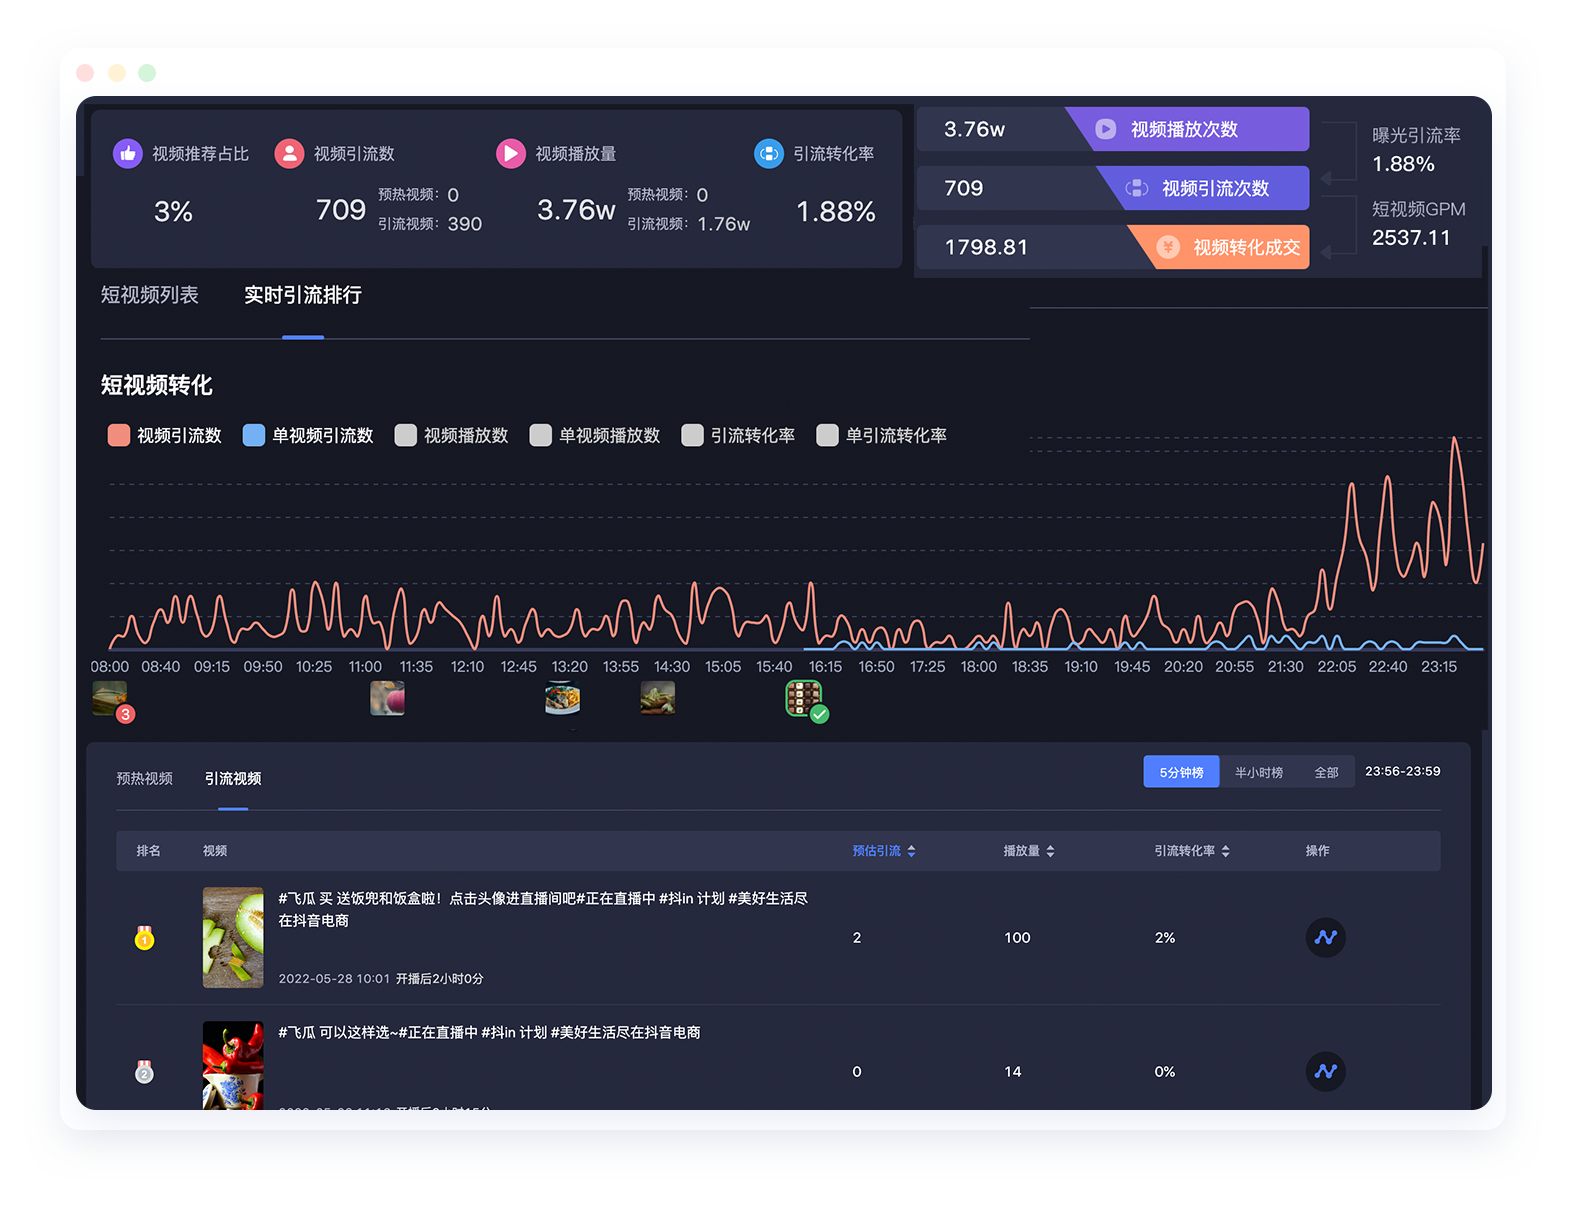Click the 23:15 label on chart axis
Image resolution: width=1576 pixels, height=1208 pixels.
[x=1439, y=666]
